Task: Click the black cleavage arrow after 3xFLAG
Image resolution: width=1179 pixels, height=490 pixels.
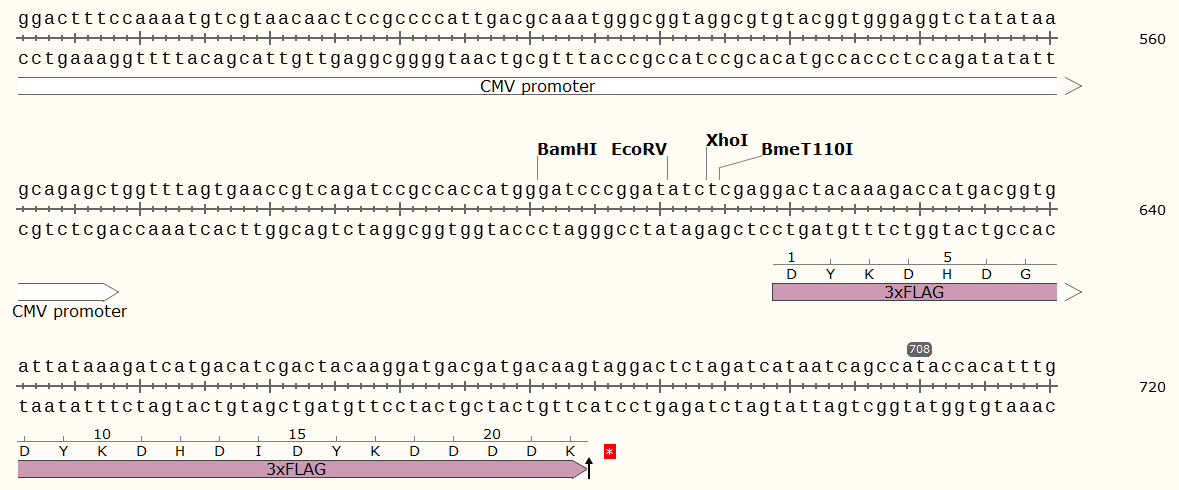Action: click(589, 467)
